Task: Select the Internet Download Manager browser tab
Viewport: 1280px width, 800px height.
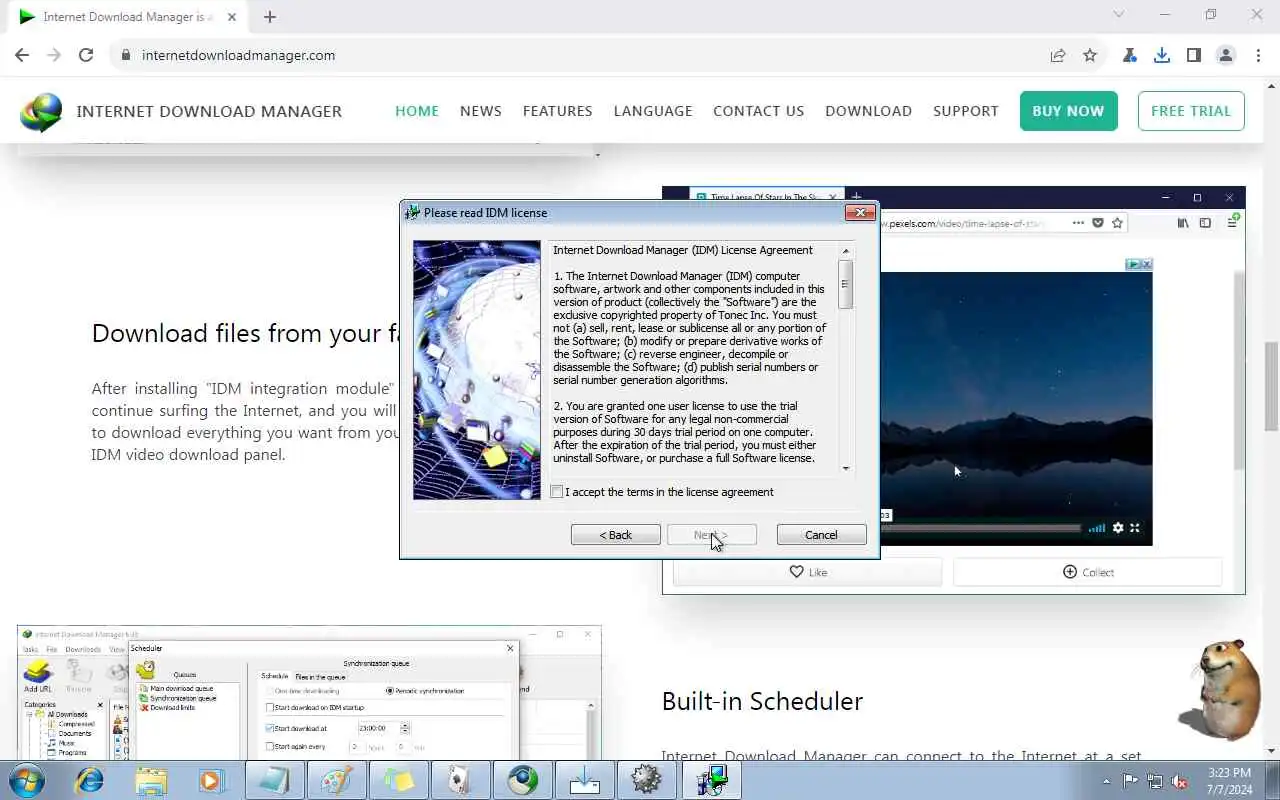Action: pyautogui.click(x=125, y=16)
